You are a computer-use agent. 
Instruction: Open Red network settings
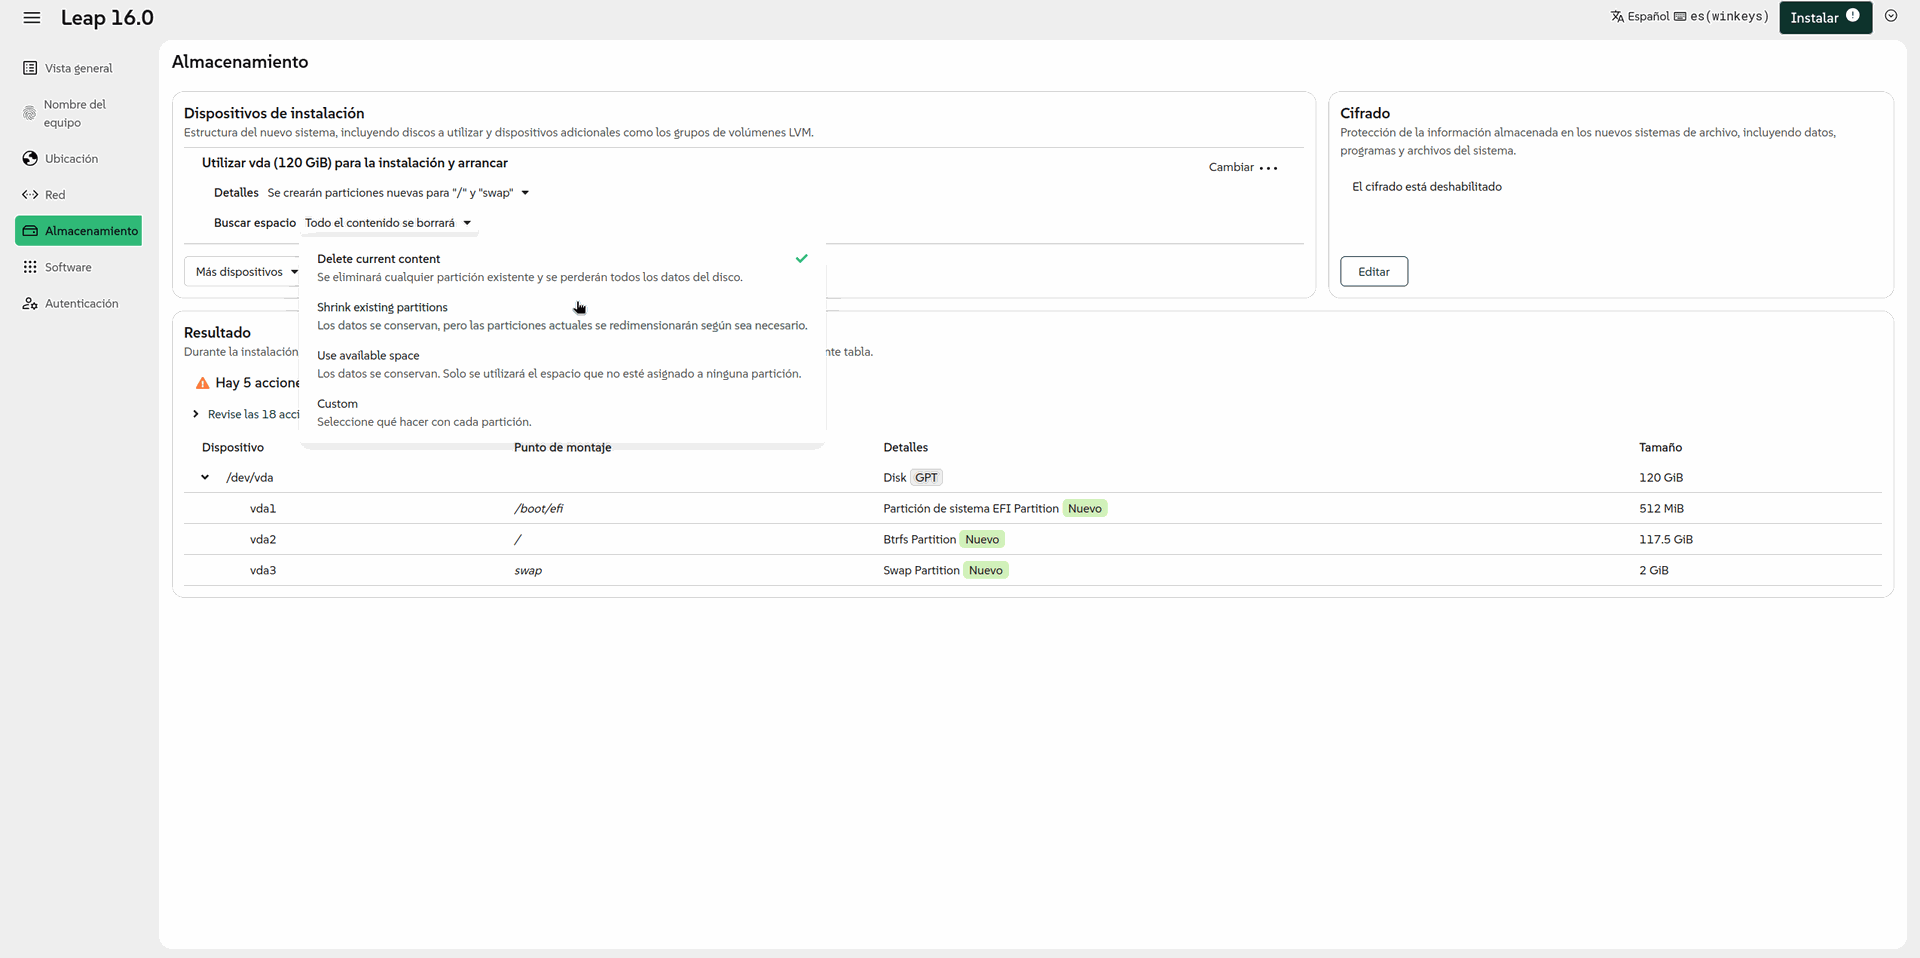(x=54, y=195)
